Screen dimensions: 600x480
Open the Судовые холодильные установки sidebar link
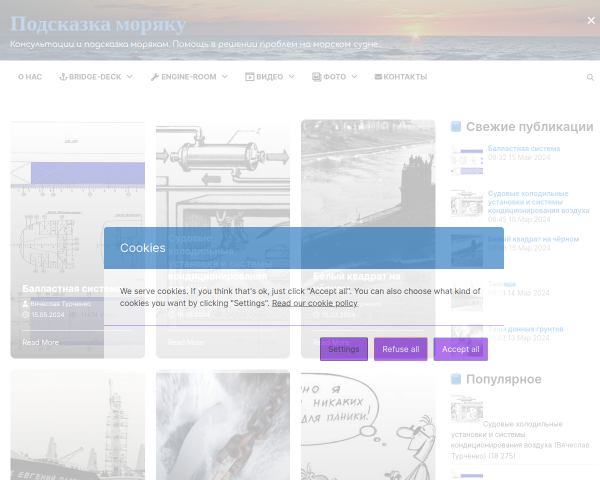(538, 202)
